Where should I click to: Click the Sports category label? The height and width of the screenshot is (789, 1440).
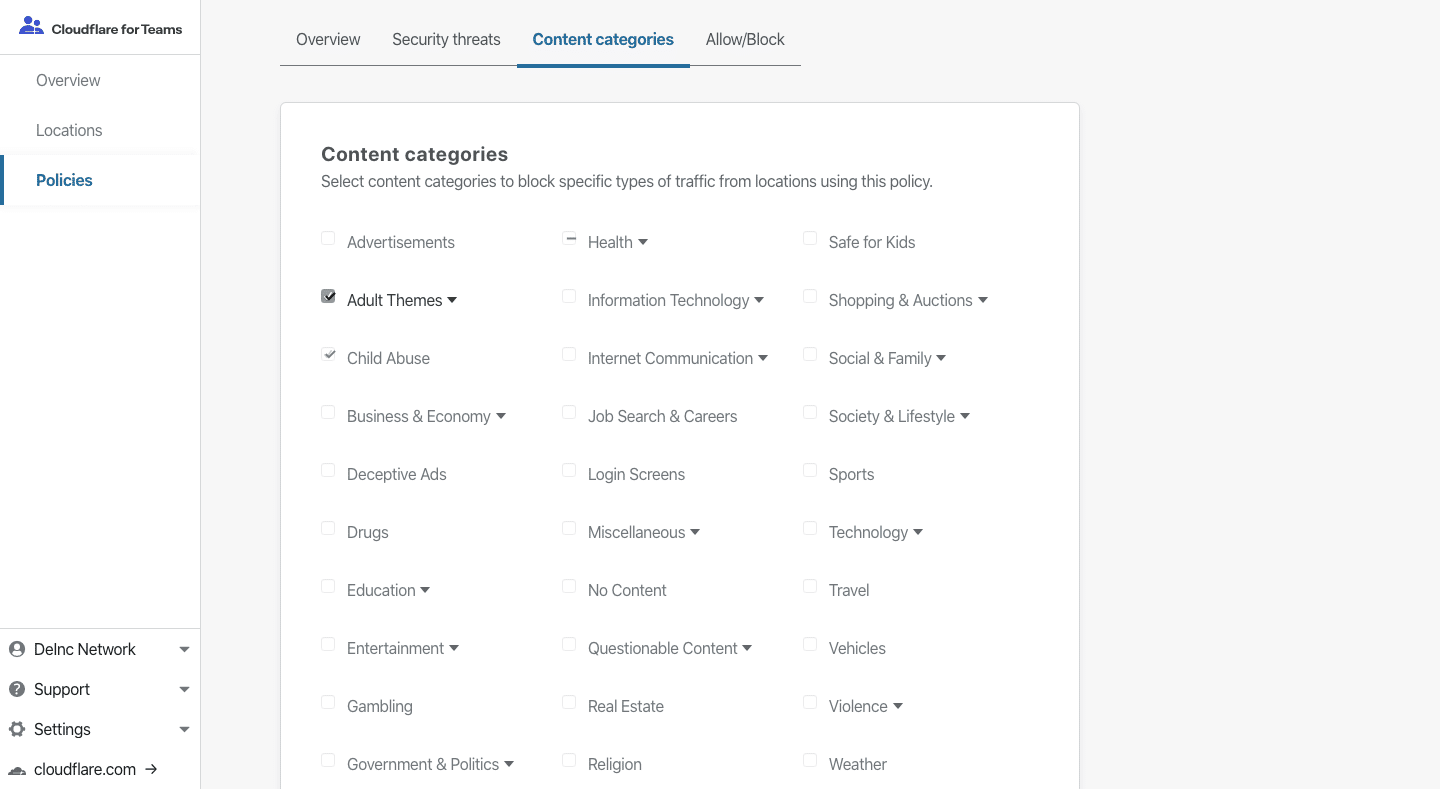[x=851, y=474]
